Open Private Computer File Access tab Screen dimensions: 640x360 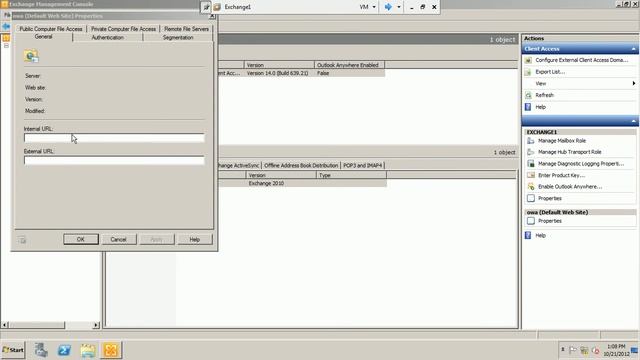tap(124, 29)
